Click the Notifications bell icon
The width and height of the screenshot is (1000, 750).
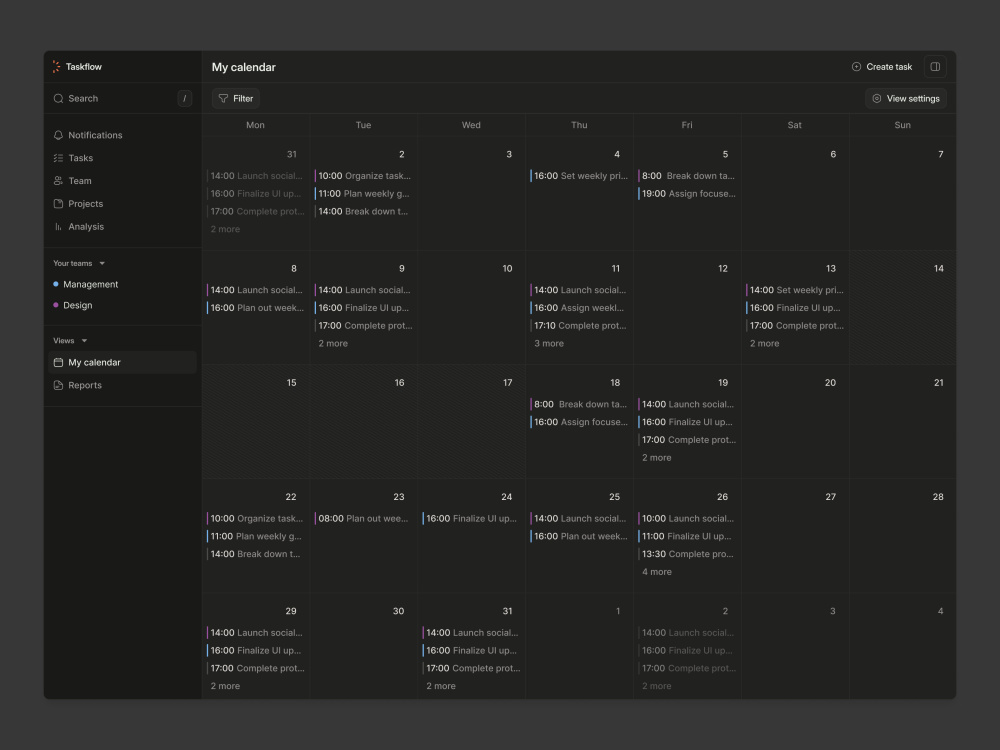[58, 135]
